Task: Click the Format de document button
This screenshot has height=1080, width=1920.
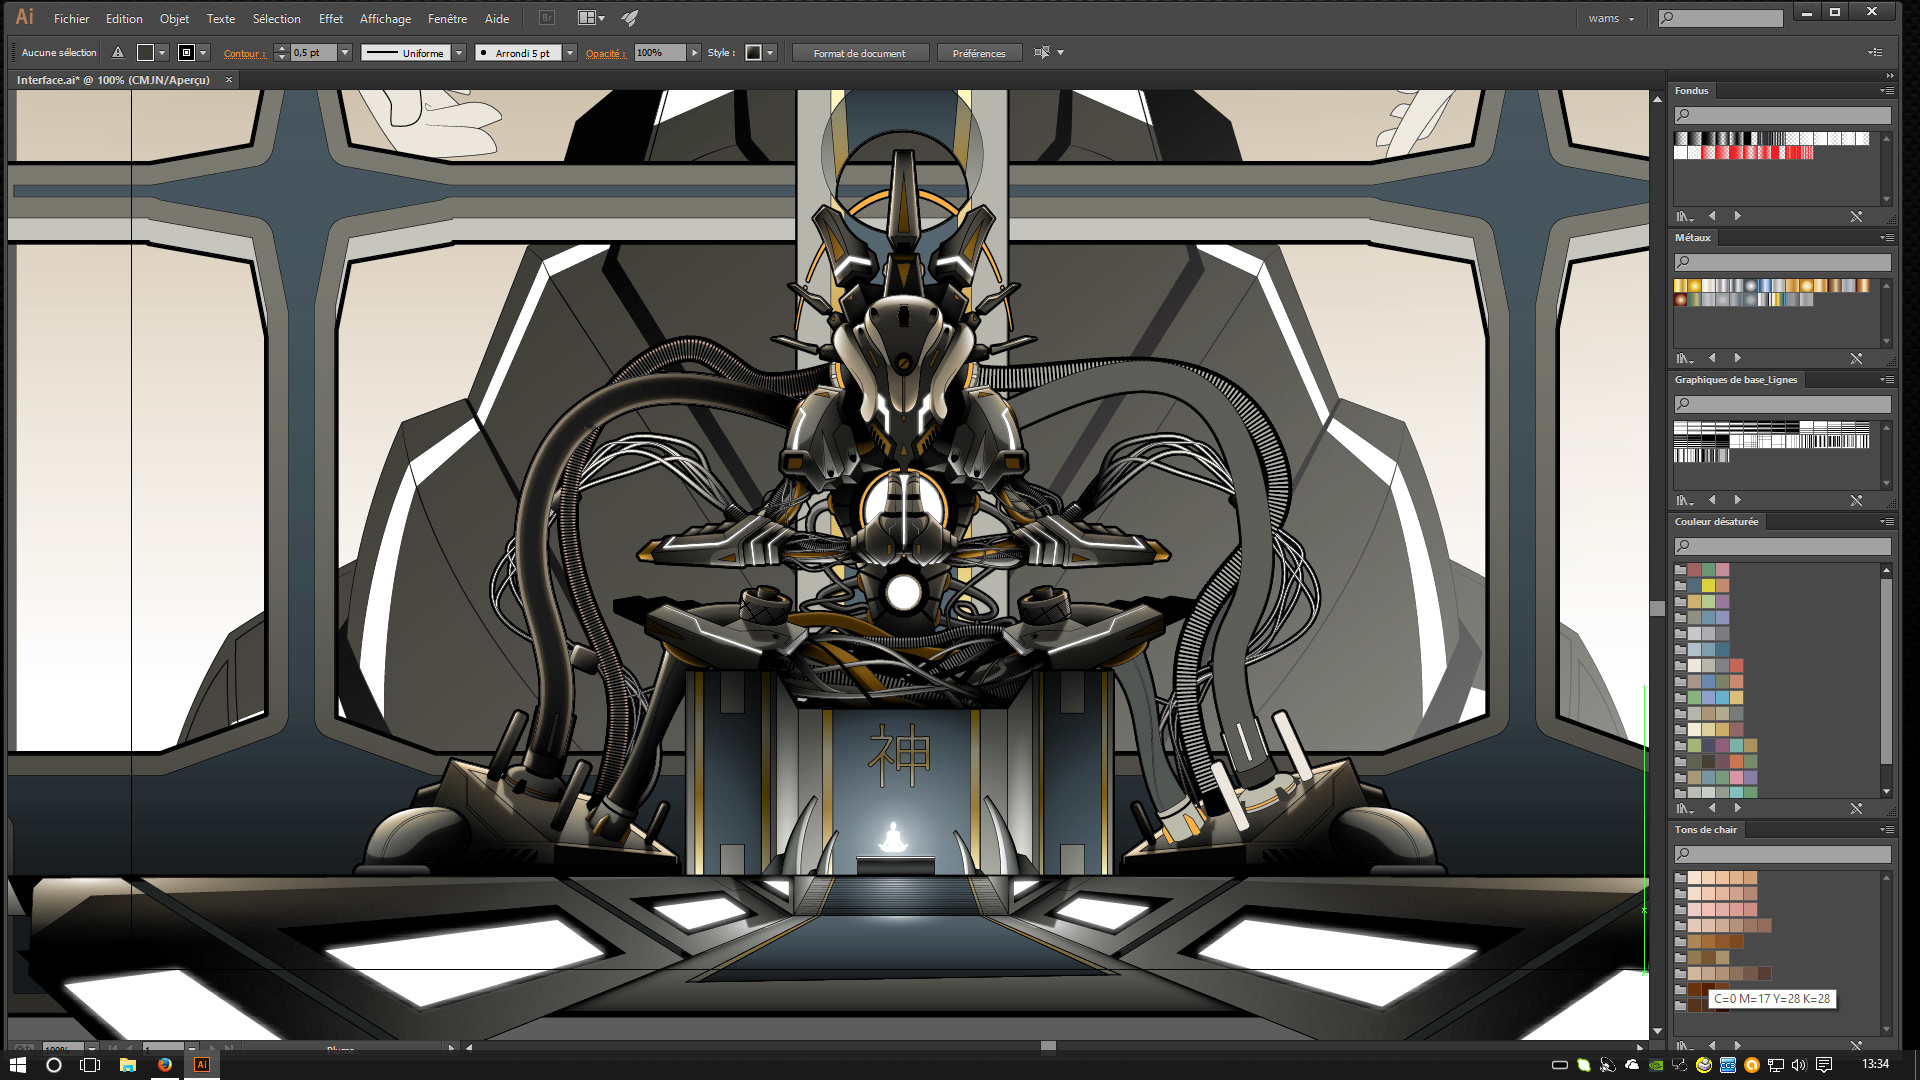Action: (x=859, y=53)
